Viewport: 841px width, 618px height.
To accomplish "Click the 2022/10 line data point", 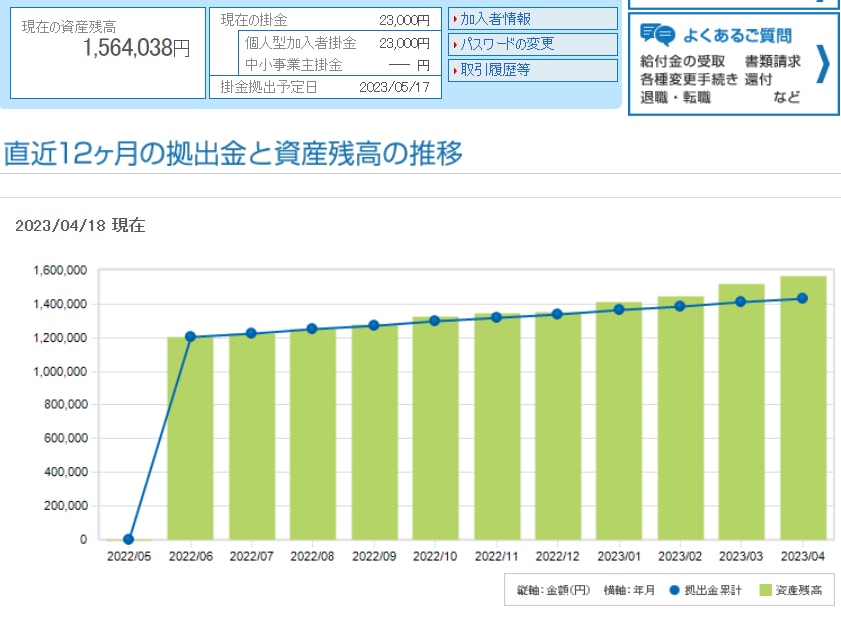I will pyautogui.click(x=434, y=321).
